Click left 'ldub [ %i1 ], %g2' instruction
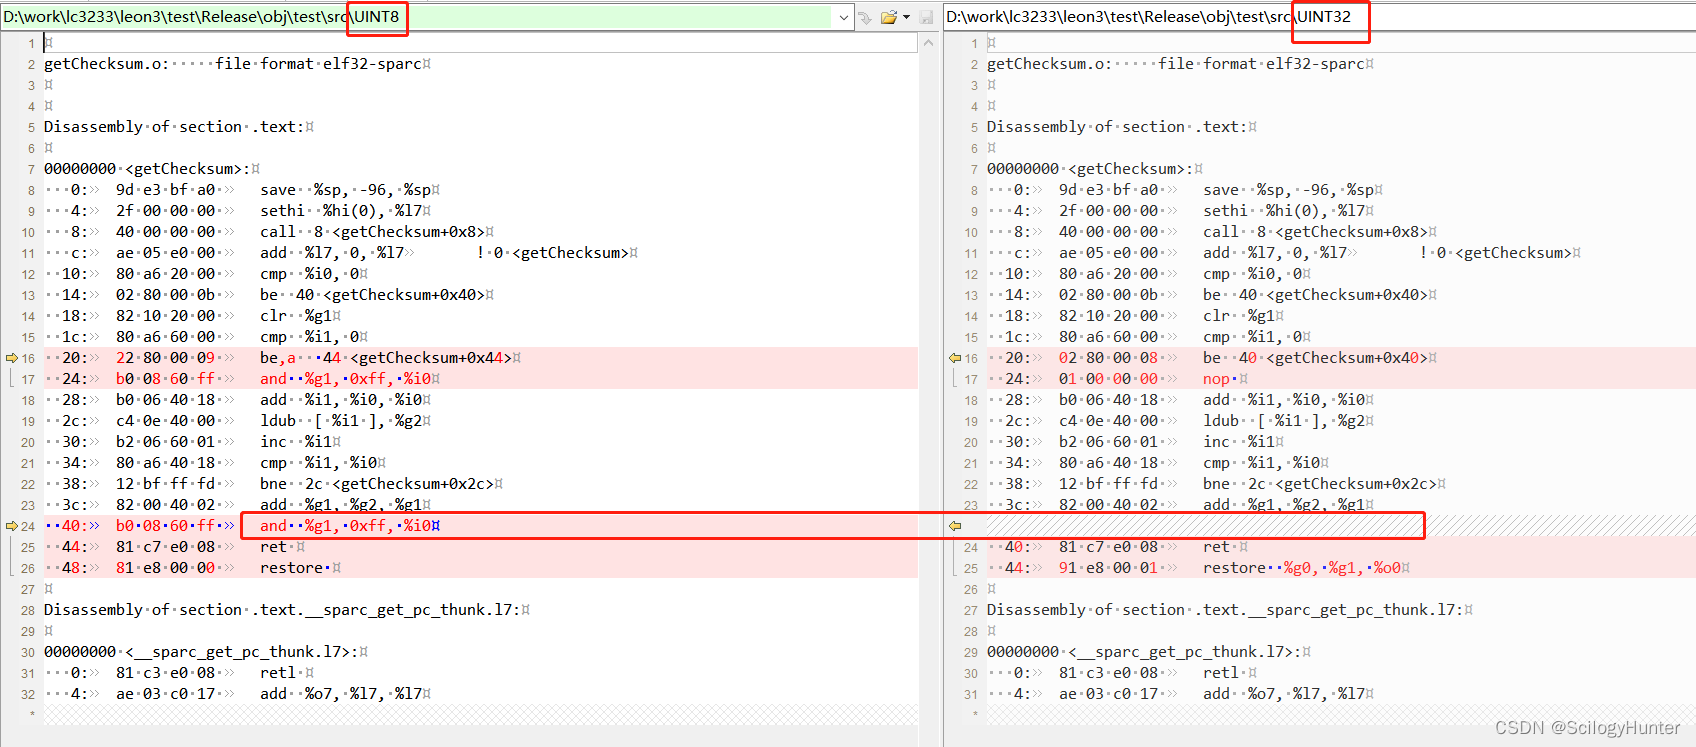 pyautogui.click(x=346, y=421)
